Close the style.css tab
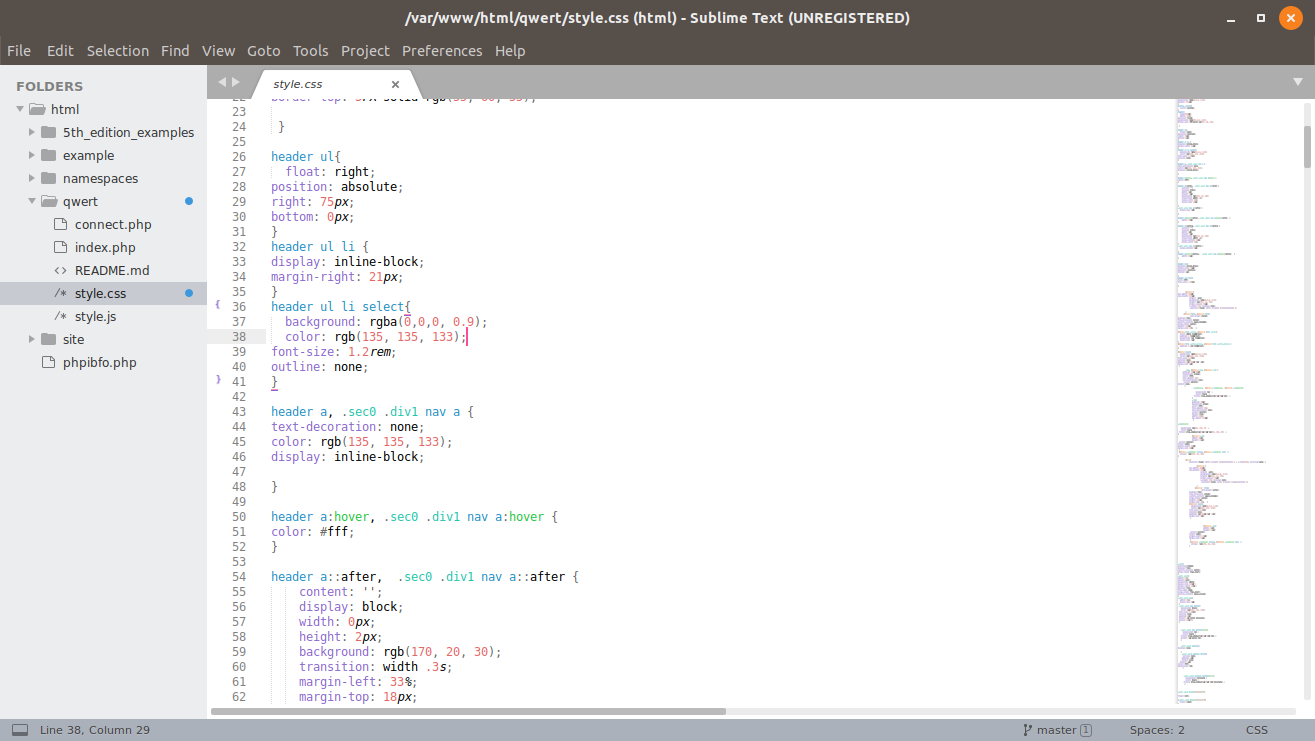This screenshot has width=1315, height=741. point(395,84)
